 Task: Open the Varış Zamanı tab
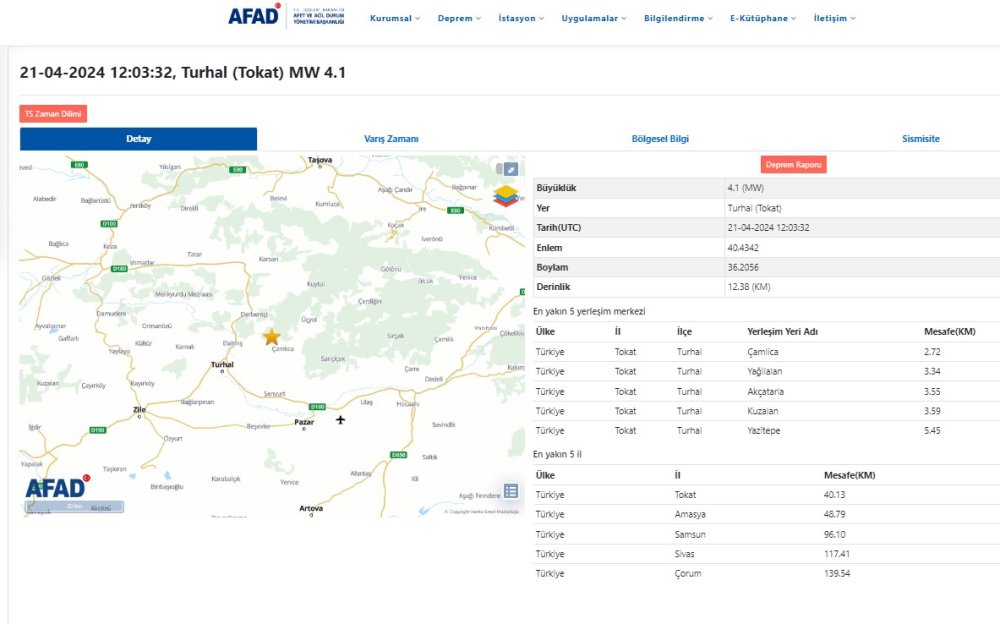pyautogui.click(x=391, y=138)
